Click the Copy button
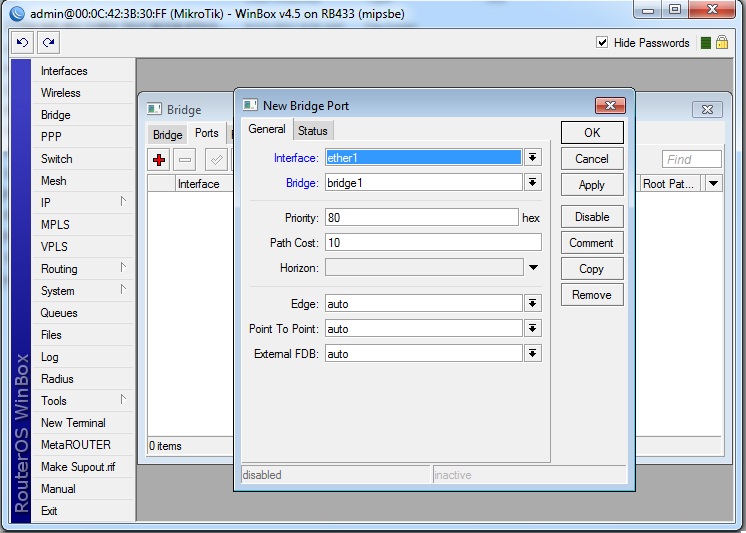This screenshot has height=533, width=746. (x=592, y=269)
